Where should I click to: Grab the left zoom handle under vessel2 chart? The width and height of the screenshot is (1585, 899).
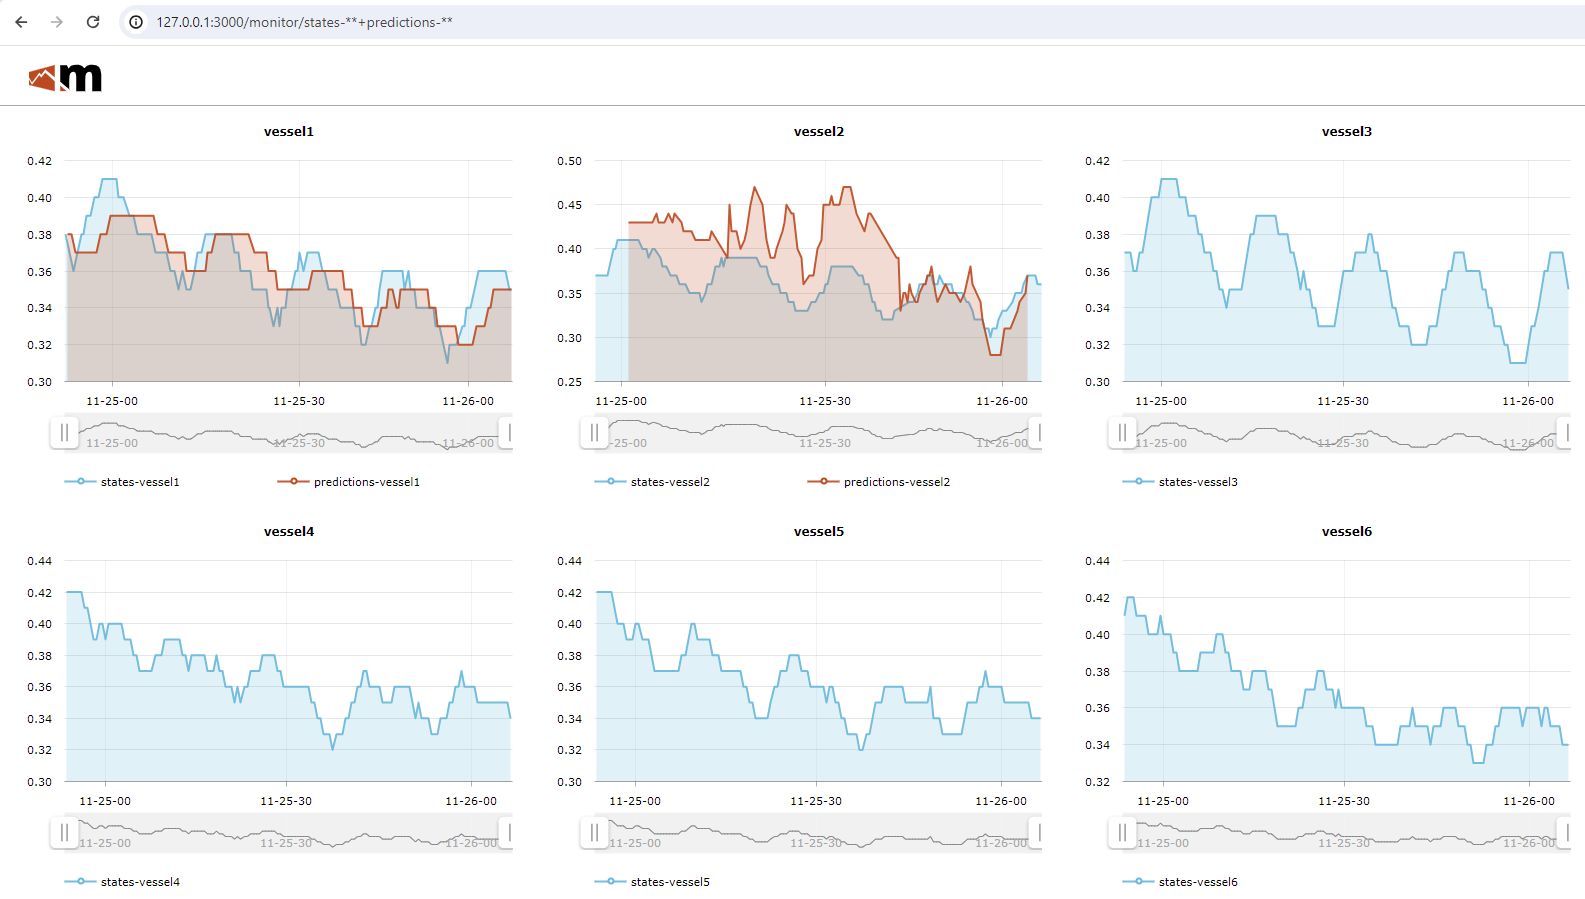[x=594, y=433]
